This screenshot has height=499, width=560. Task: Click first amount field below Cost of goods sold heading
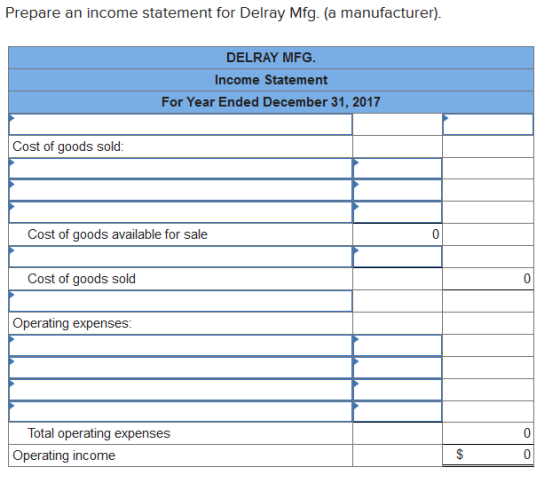point(397,168)
